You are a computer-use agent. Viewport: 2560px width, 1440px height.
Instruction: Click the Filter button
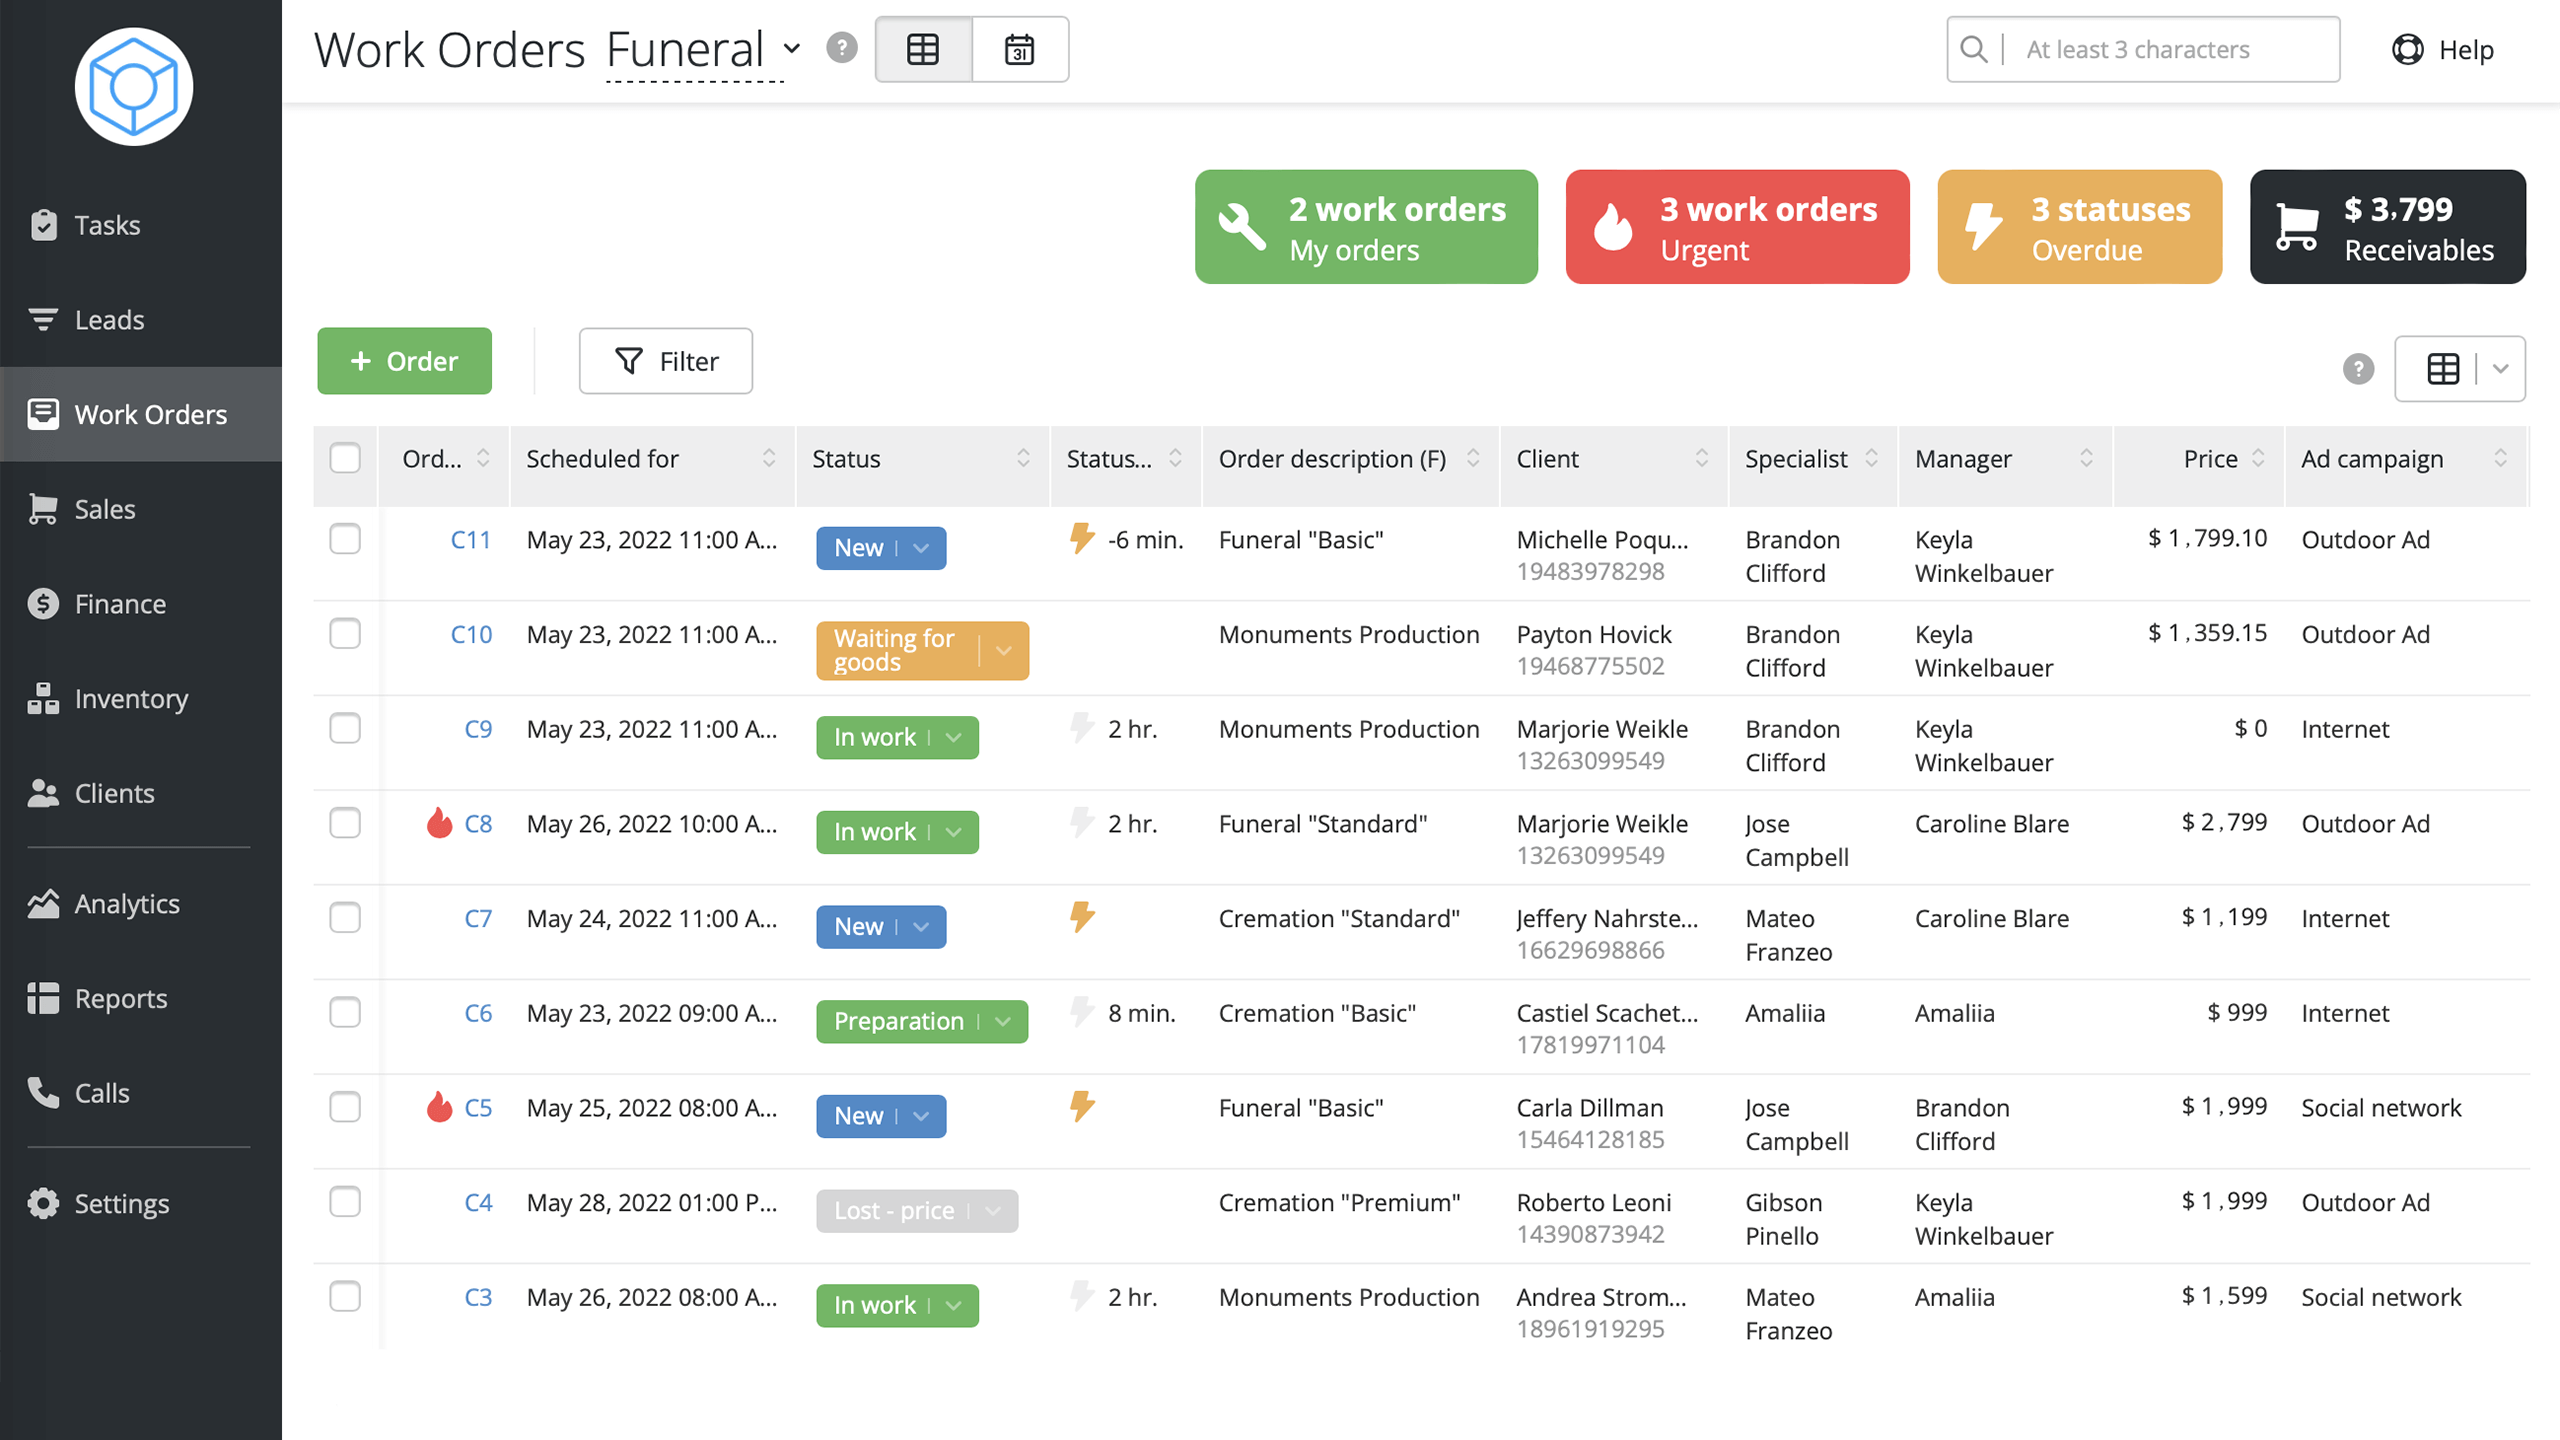[665, 361]
